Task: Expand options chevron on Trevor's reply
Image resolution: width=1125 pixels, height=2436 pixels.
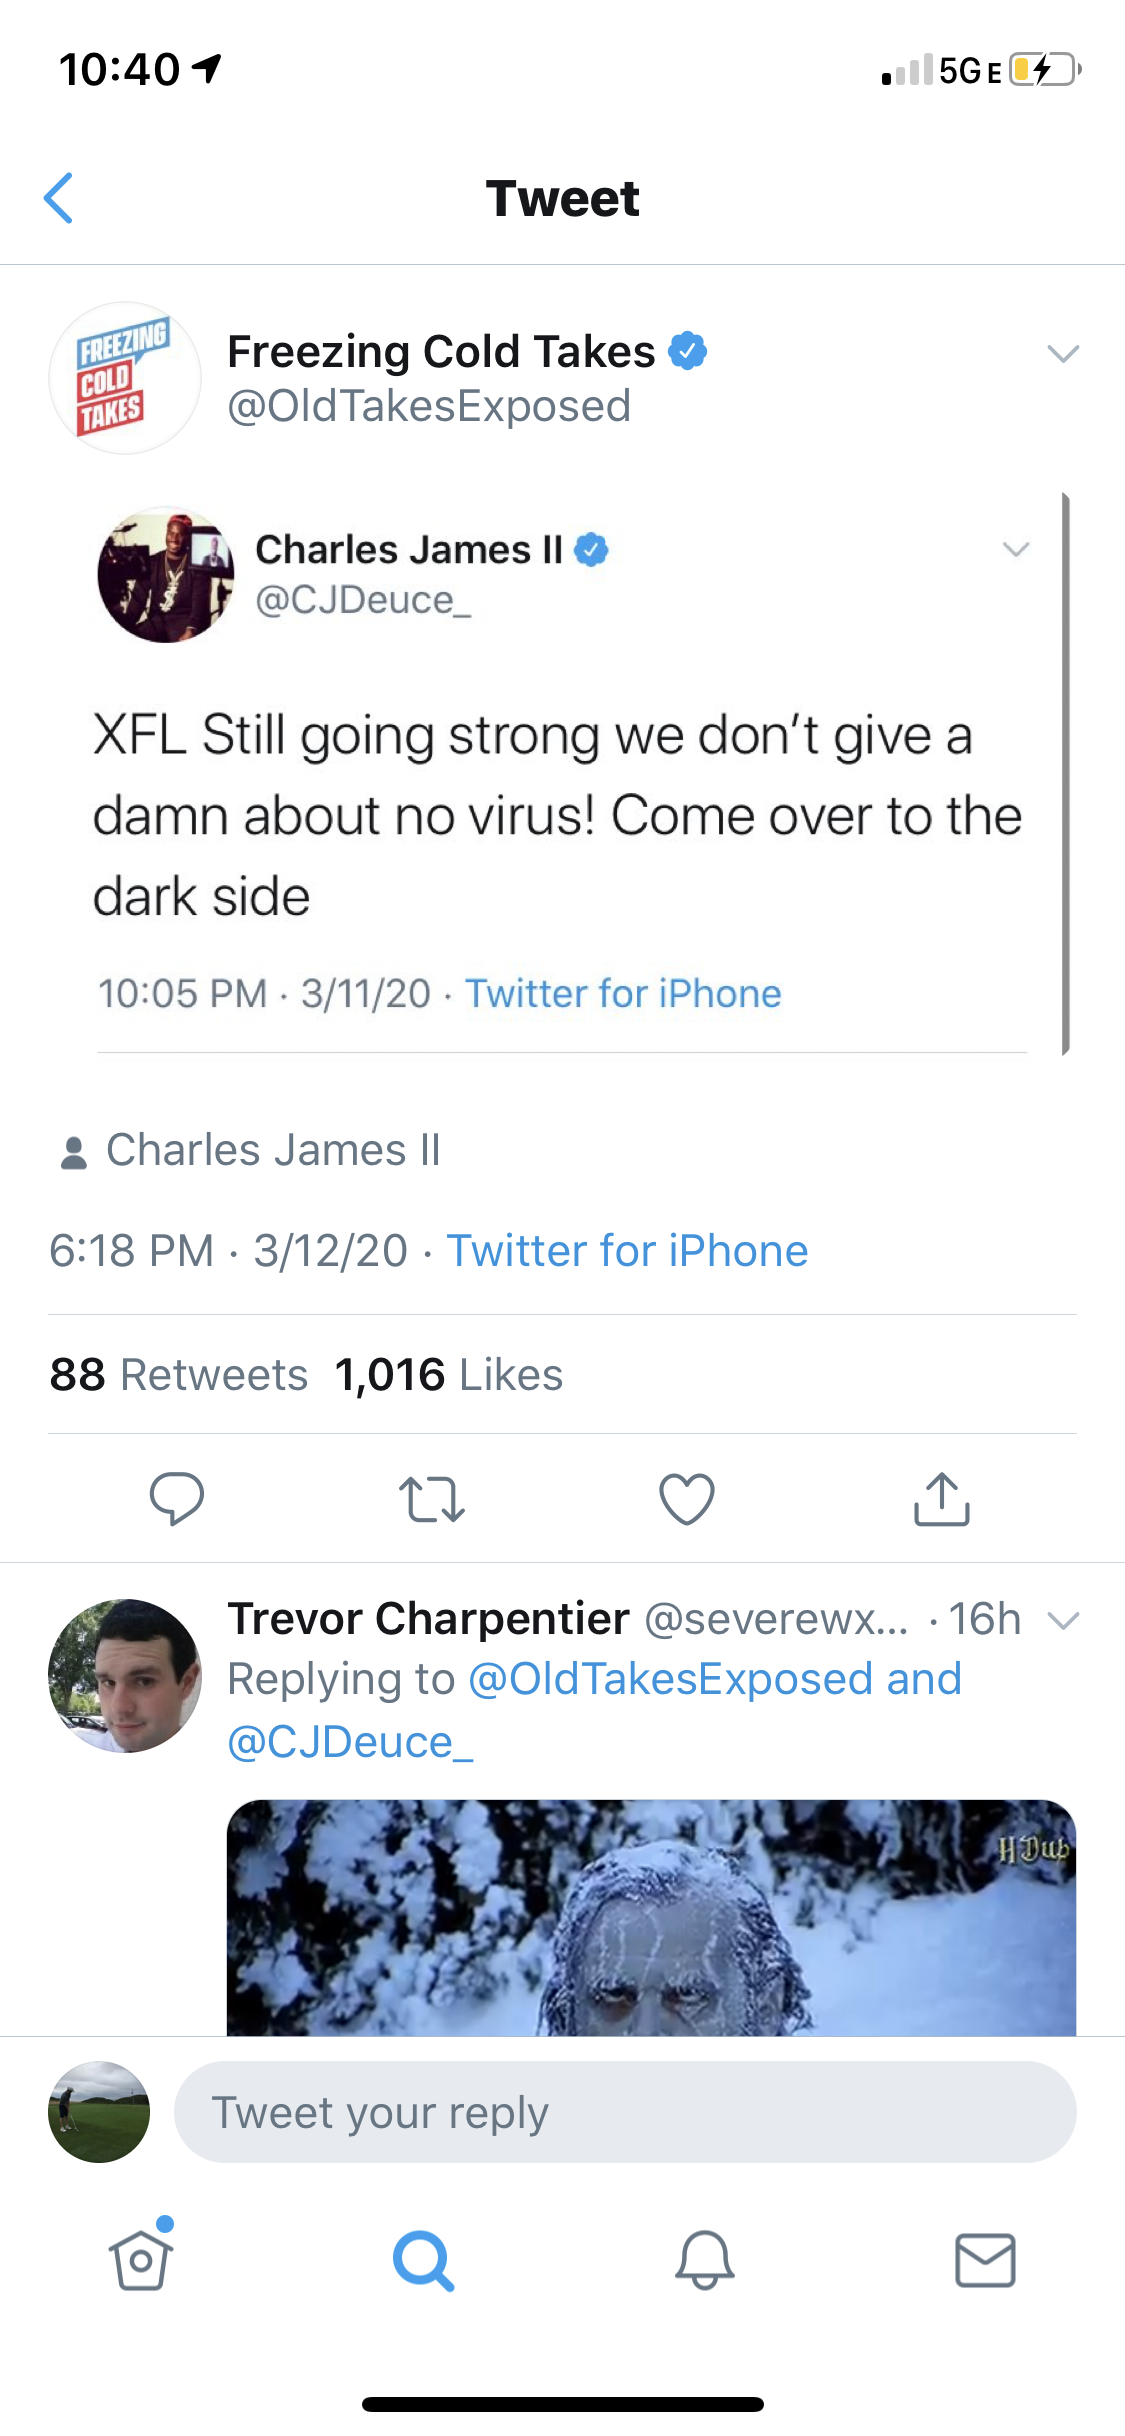Action: point(1063,1620)
